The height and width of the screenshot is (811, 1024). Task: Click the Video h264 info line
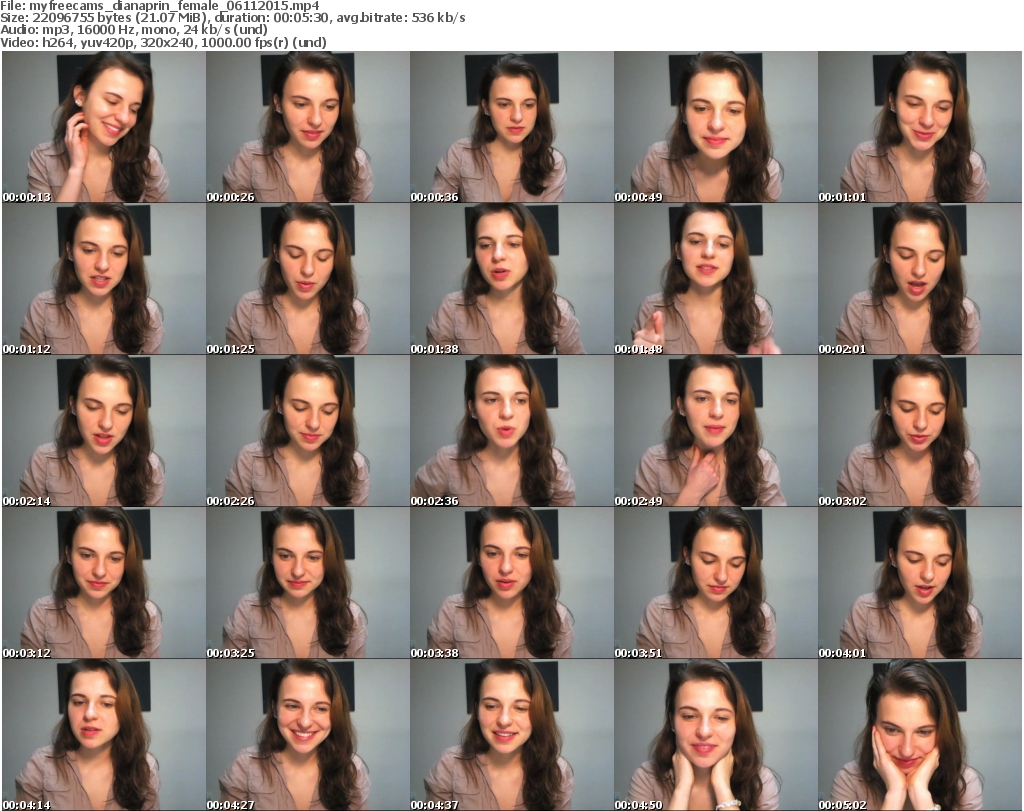point(163,42)
